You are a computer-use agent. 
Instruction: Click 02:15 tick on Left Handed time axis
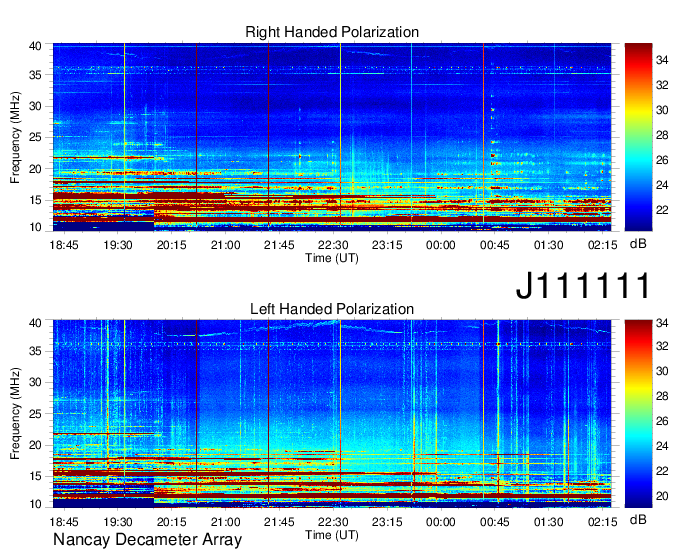(602, 522)
